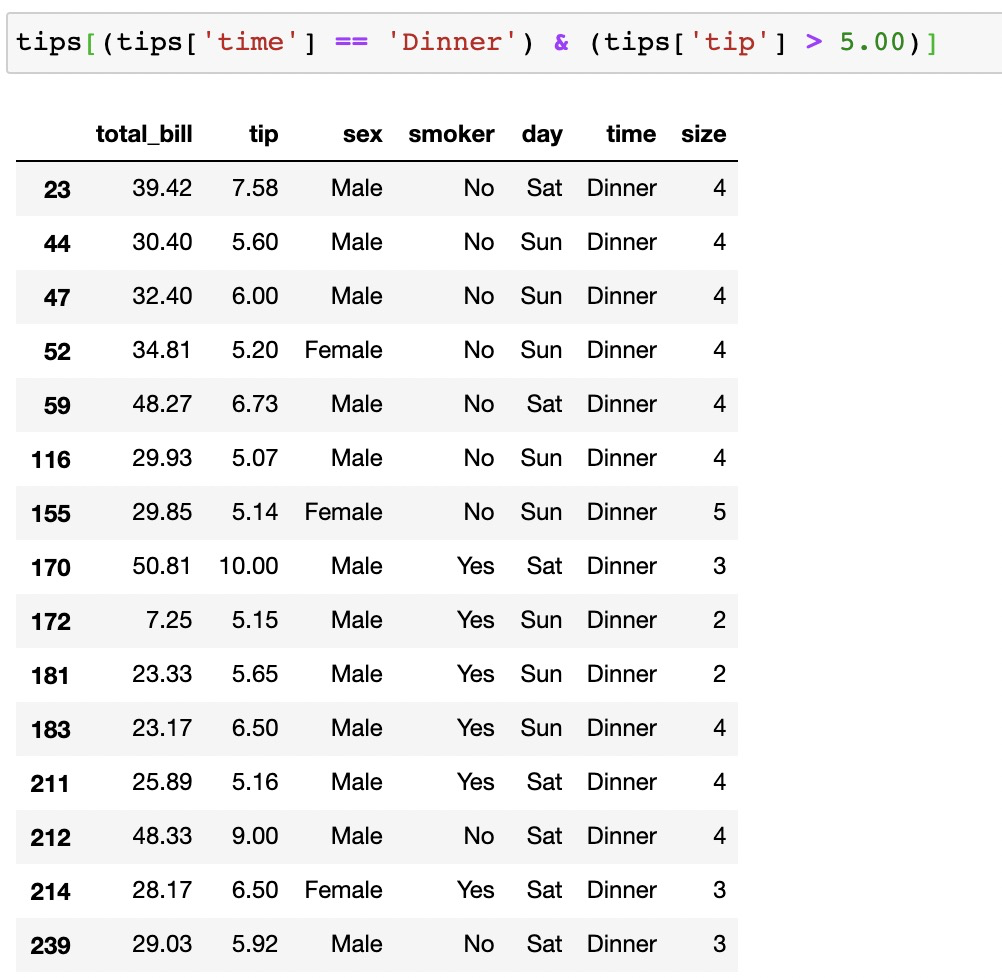Image resolution: width=1002 pixels, height=980 pixels.
Task: Click total_bill value 23.33
Action: pyautogui.click(x=162, y=673)
